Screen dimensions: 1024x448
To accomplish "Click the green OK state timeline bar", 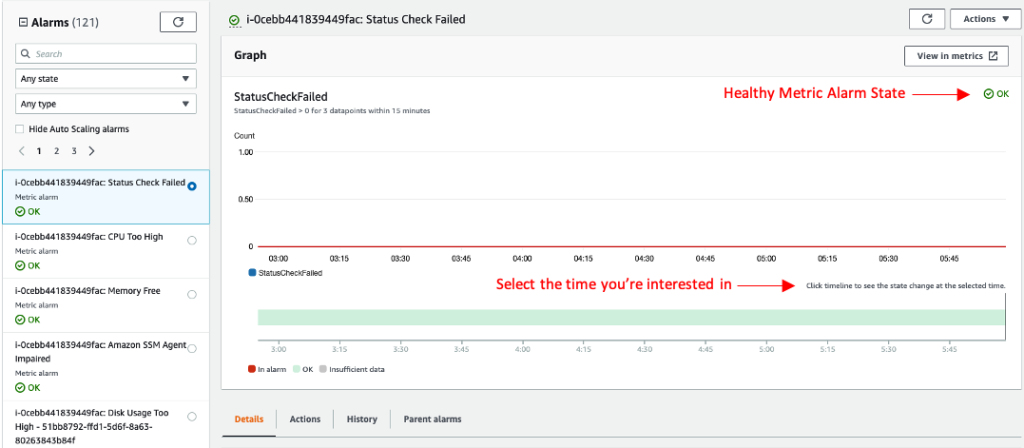I will [630, 317].
